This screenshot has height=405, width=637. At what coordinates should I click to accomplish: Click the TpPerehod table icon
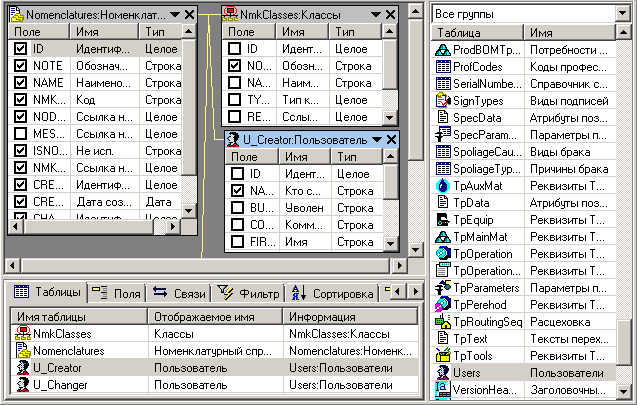[444, 304]
